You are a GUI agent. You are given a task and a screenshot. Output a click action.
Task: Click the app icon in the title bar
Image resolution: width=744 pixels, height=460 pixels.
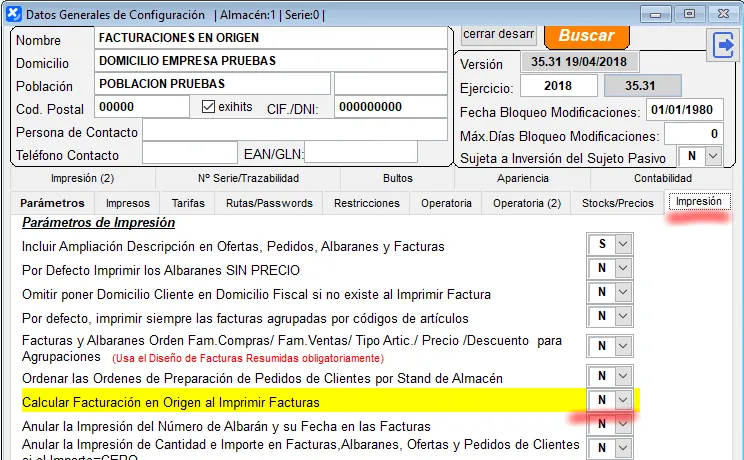tap(11, 14)
